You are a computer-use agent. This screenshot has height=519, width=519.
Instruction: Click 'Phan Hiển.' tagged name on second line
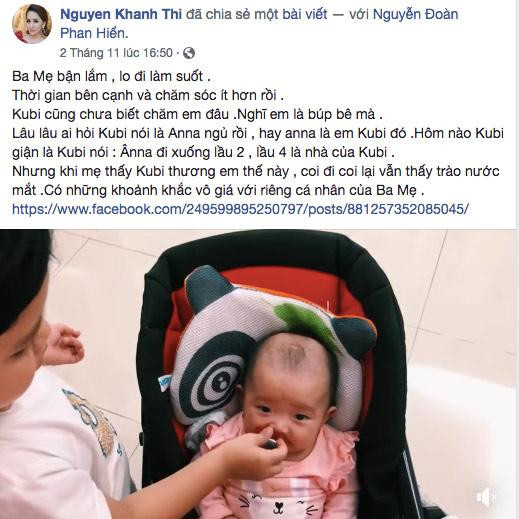tap(94, 33)
